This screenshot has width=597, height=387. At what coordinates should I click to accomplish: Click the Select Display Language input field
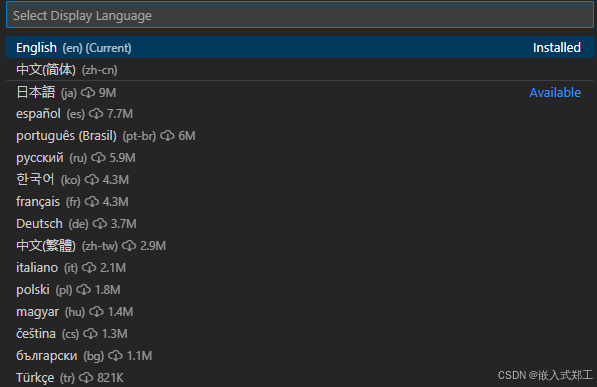point(300,16)
